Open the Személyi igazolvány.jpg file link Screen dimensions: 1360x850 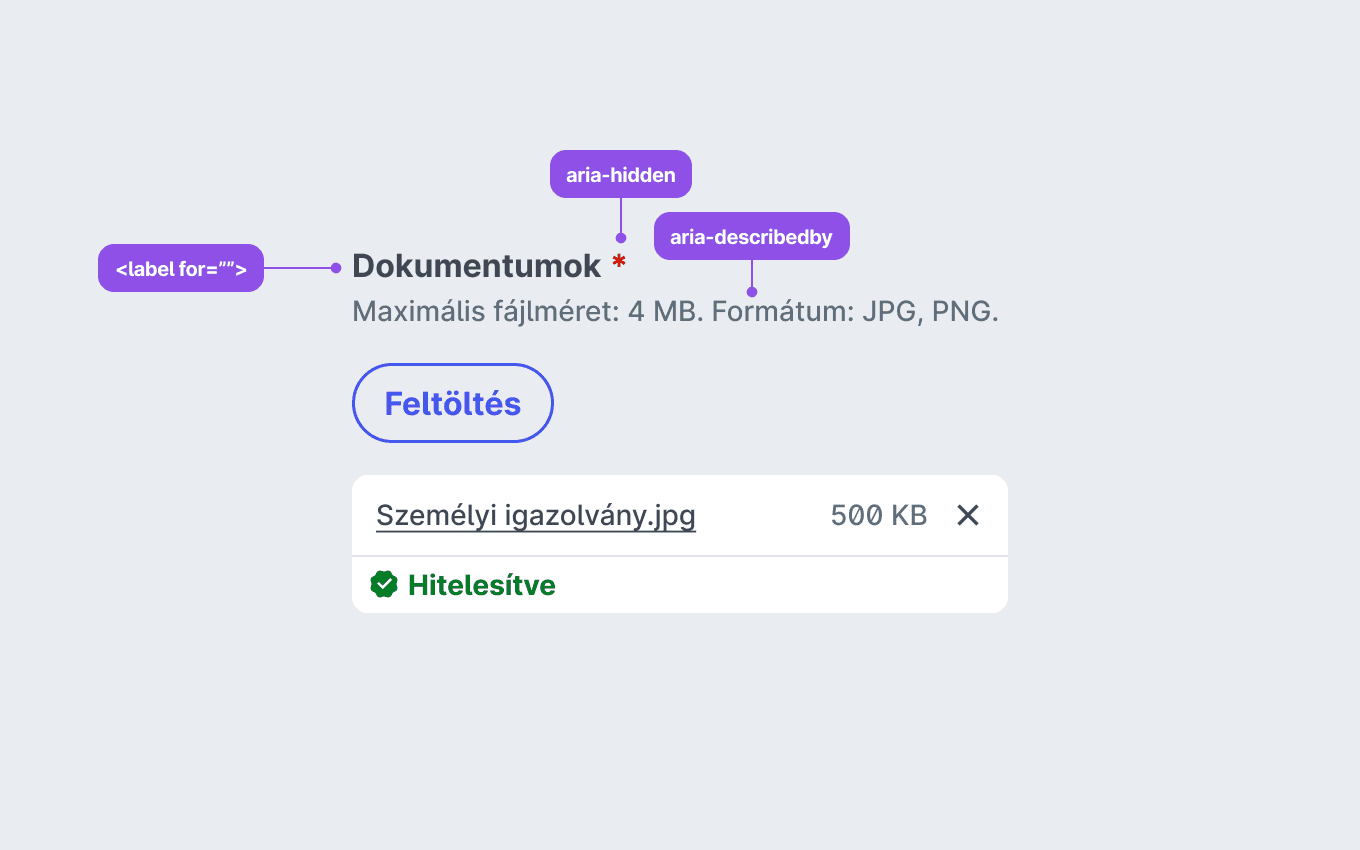(x=536, y=516)
